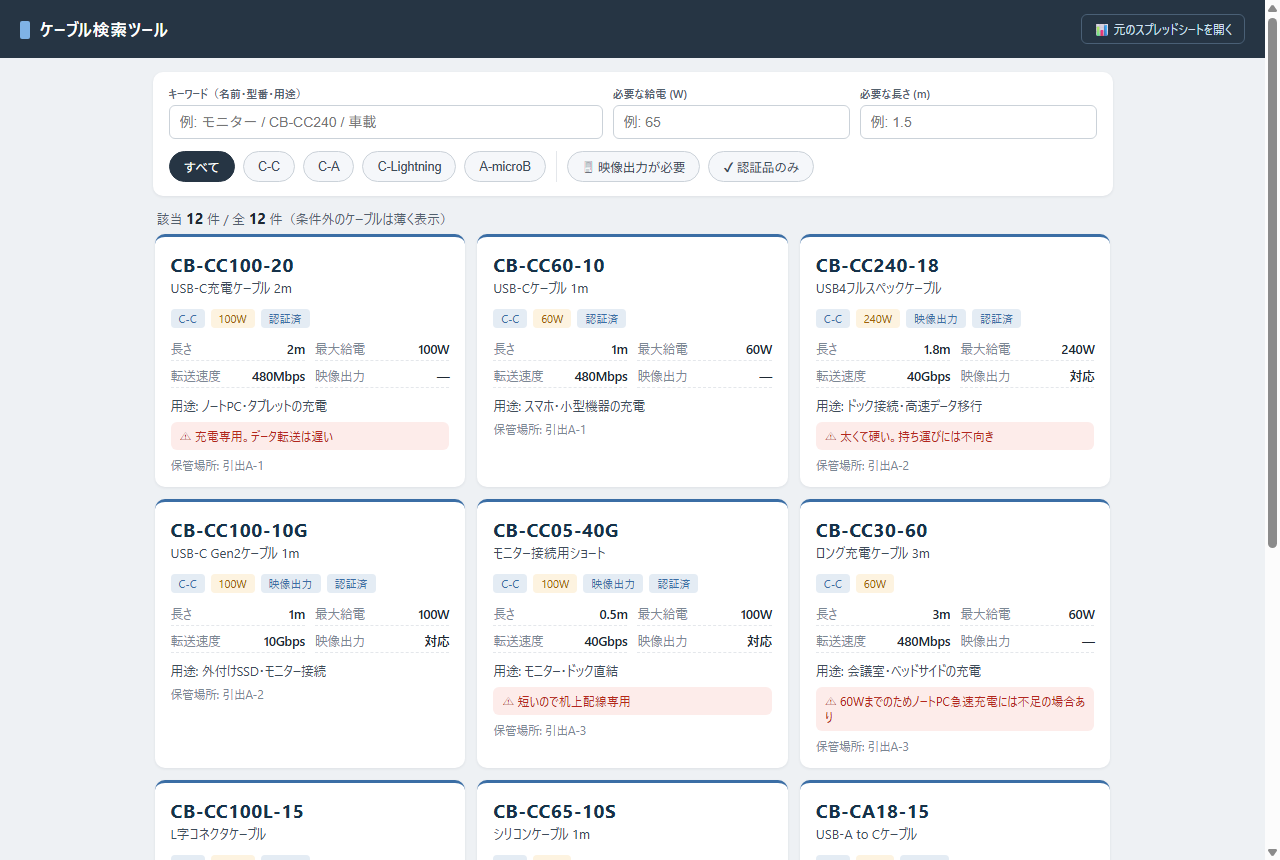Toggle 映像出力が必要 filter
Screen dimensions: 1280x860
[633, 167]
